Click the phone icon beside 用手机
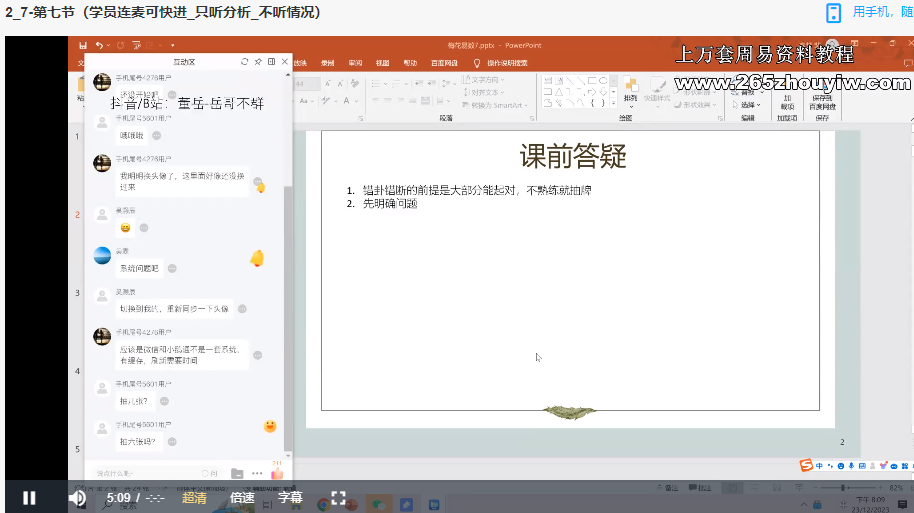 (x=834, y=13)
